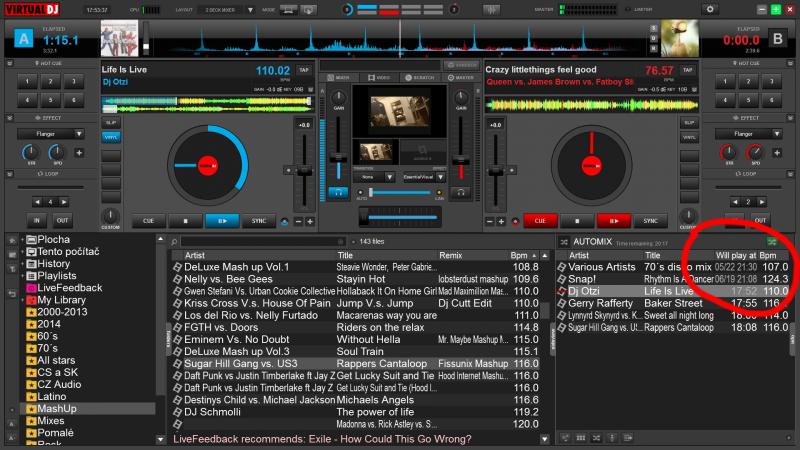Toggle the left deck VINYL mode
800x450 pixels.
tap(110, 136)
